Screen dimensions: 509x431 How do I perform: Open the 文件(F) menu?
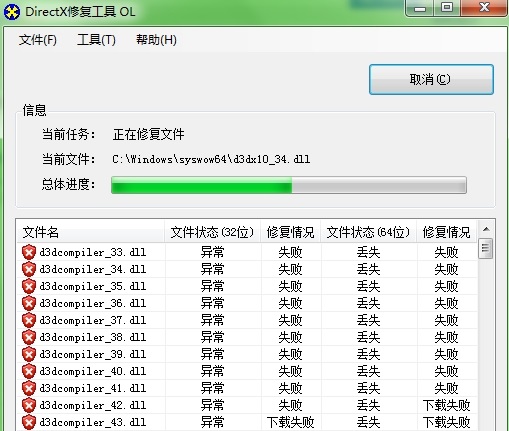coord(38,40)
